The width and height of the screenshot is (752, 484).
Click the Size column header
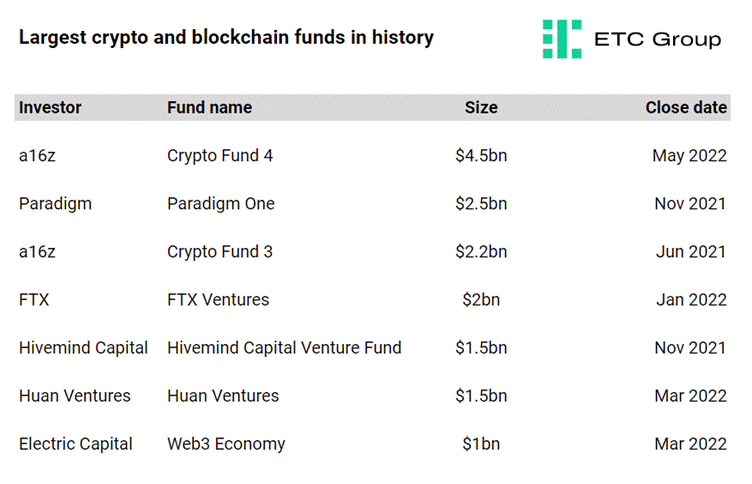pos(481,107)
